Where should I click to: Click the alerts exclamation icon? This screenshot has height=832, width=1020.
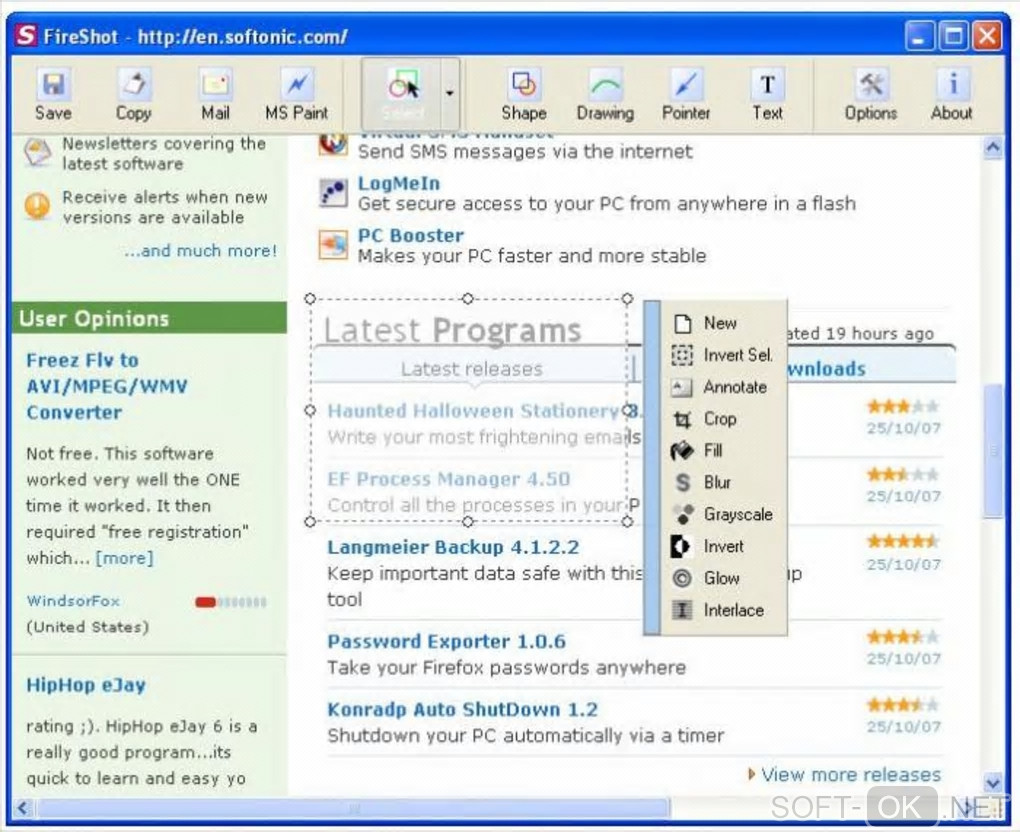tap(37, 207)
